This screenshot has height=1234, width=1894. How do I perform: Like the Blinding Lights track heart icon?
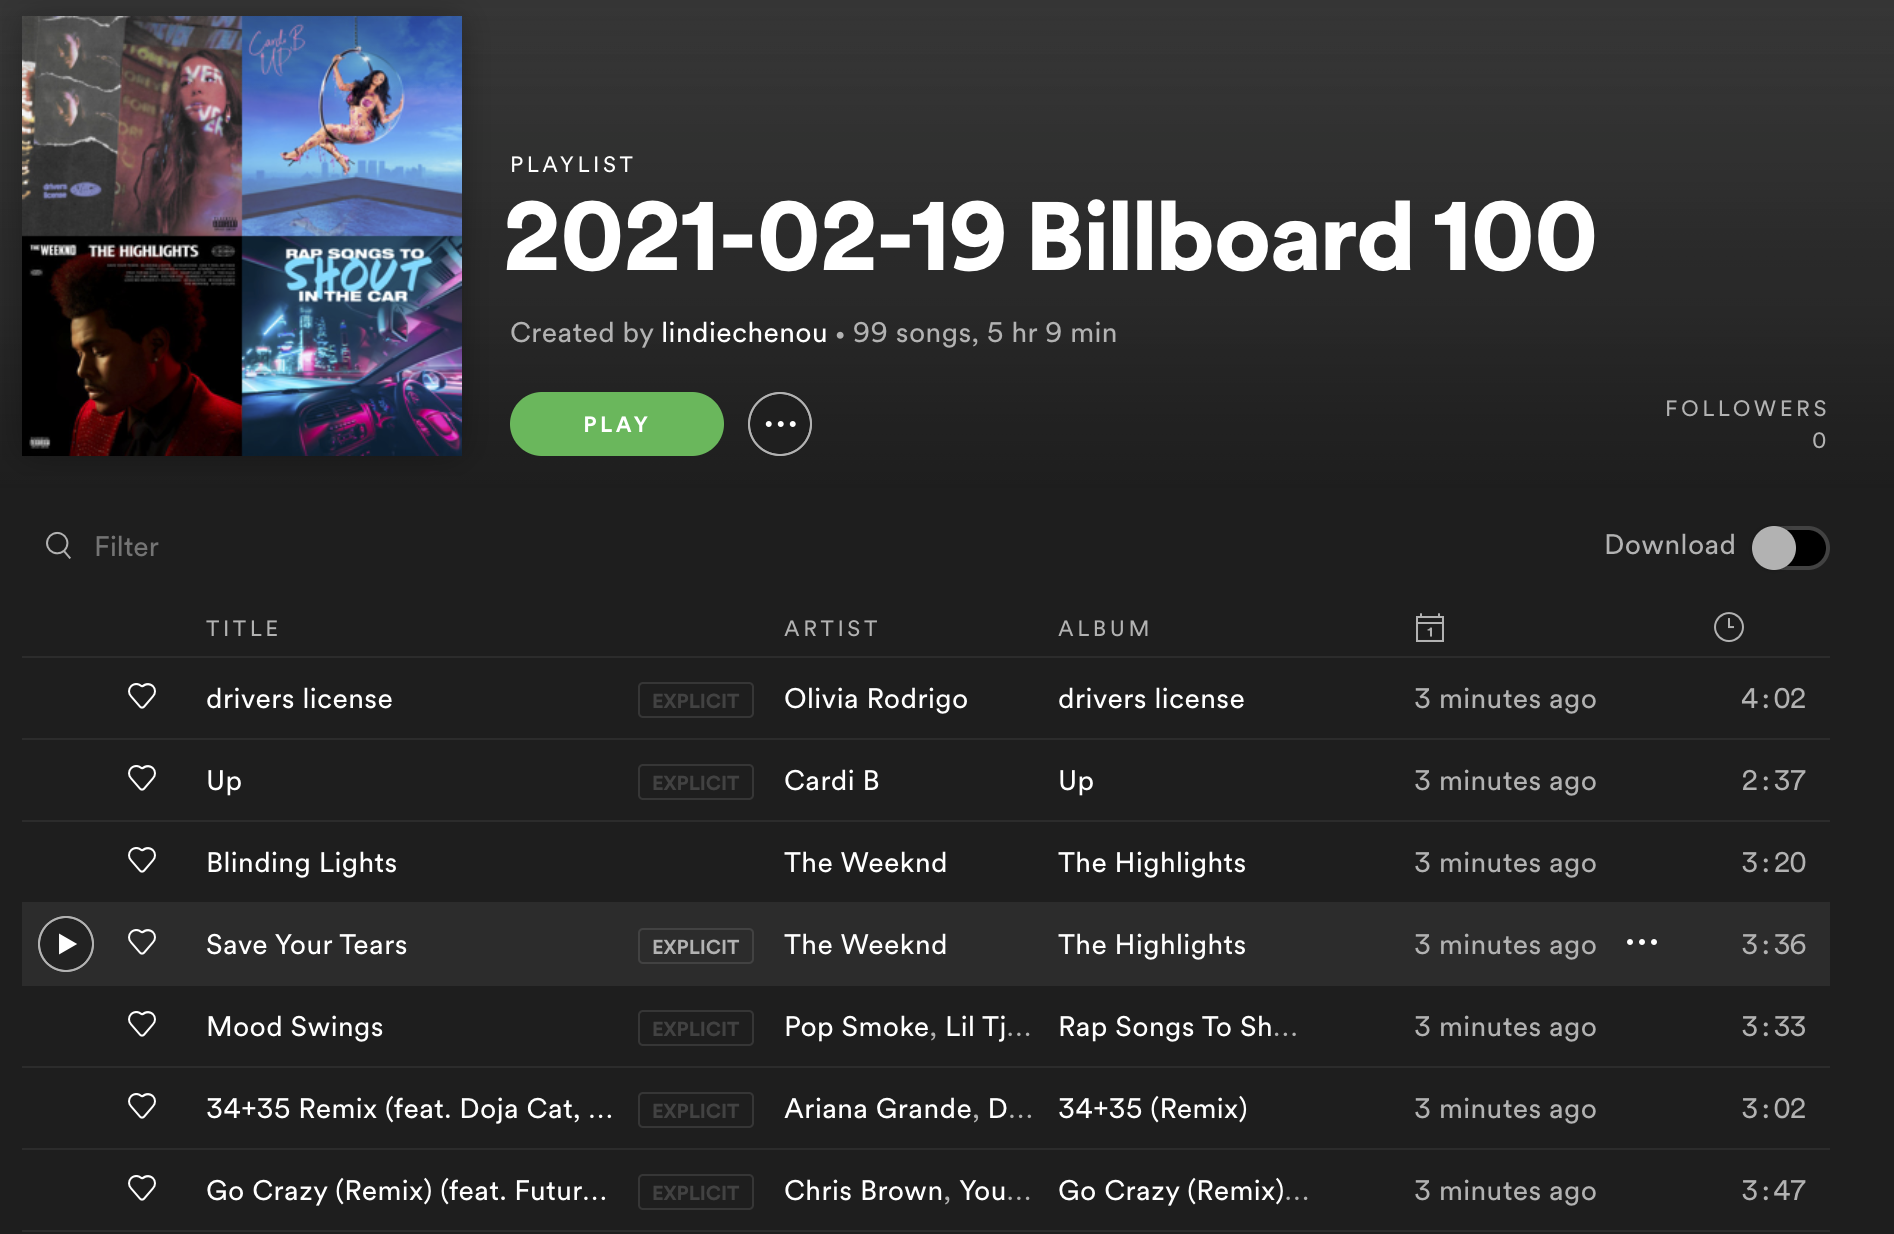142,860
